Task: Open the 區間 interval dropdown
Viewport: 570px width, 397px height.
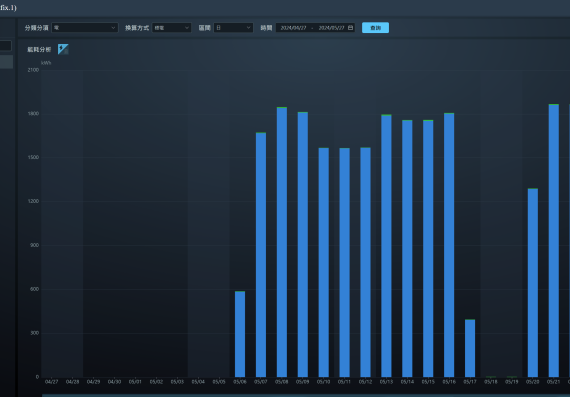Action: point(233,28)
